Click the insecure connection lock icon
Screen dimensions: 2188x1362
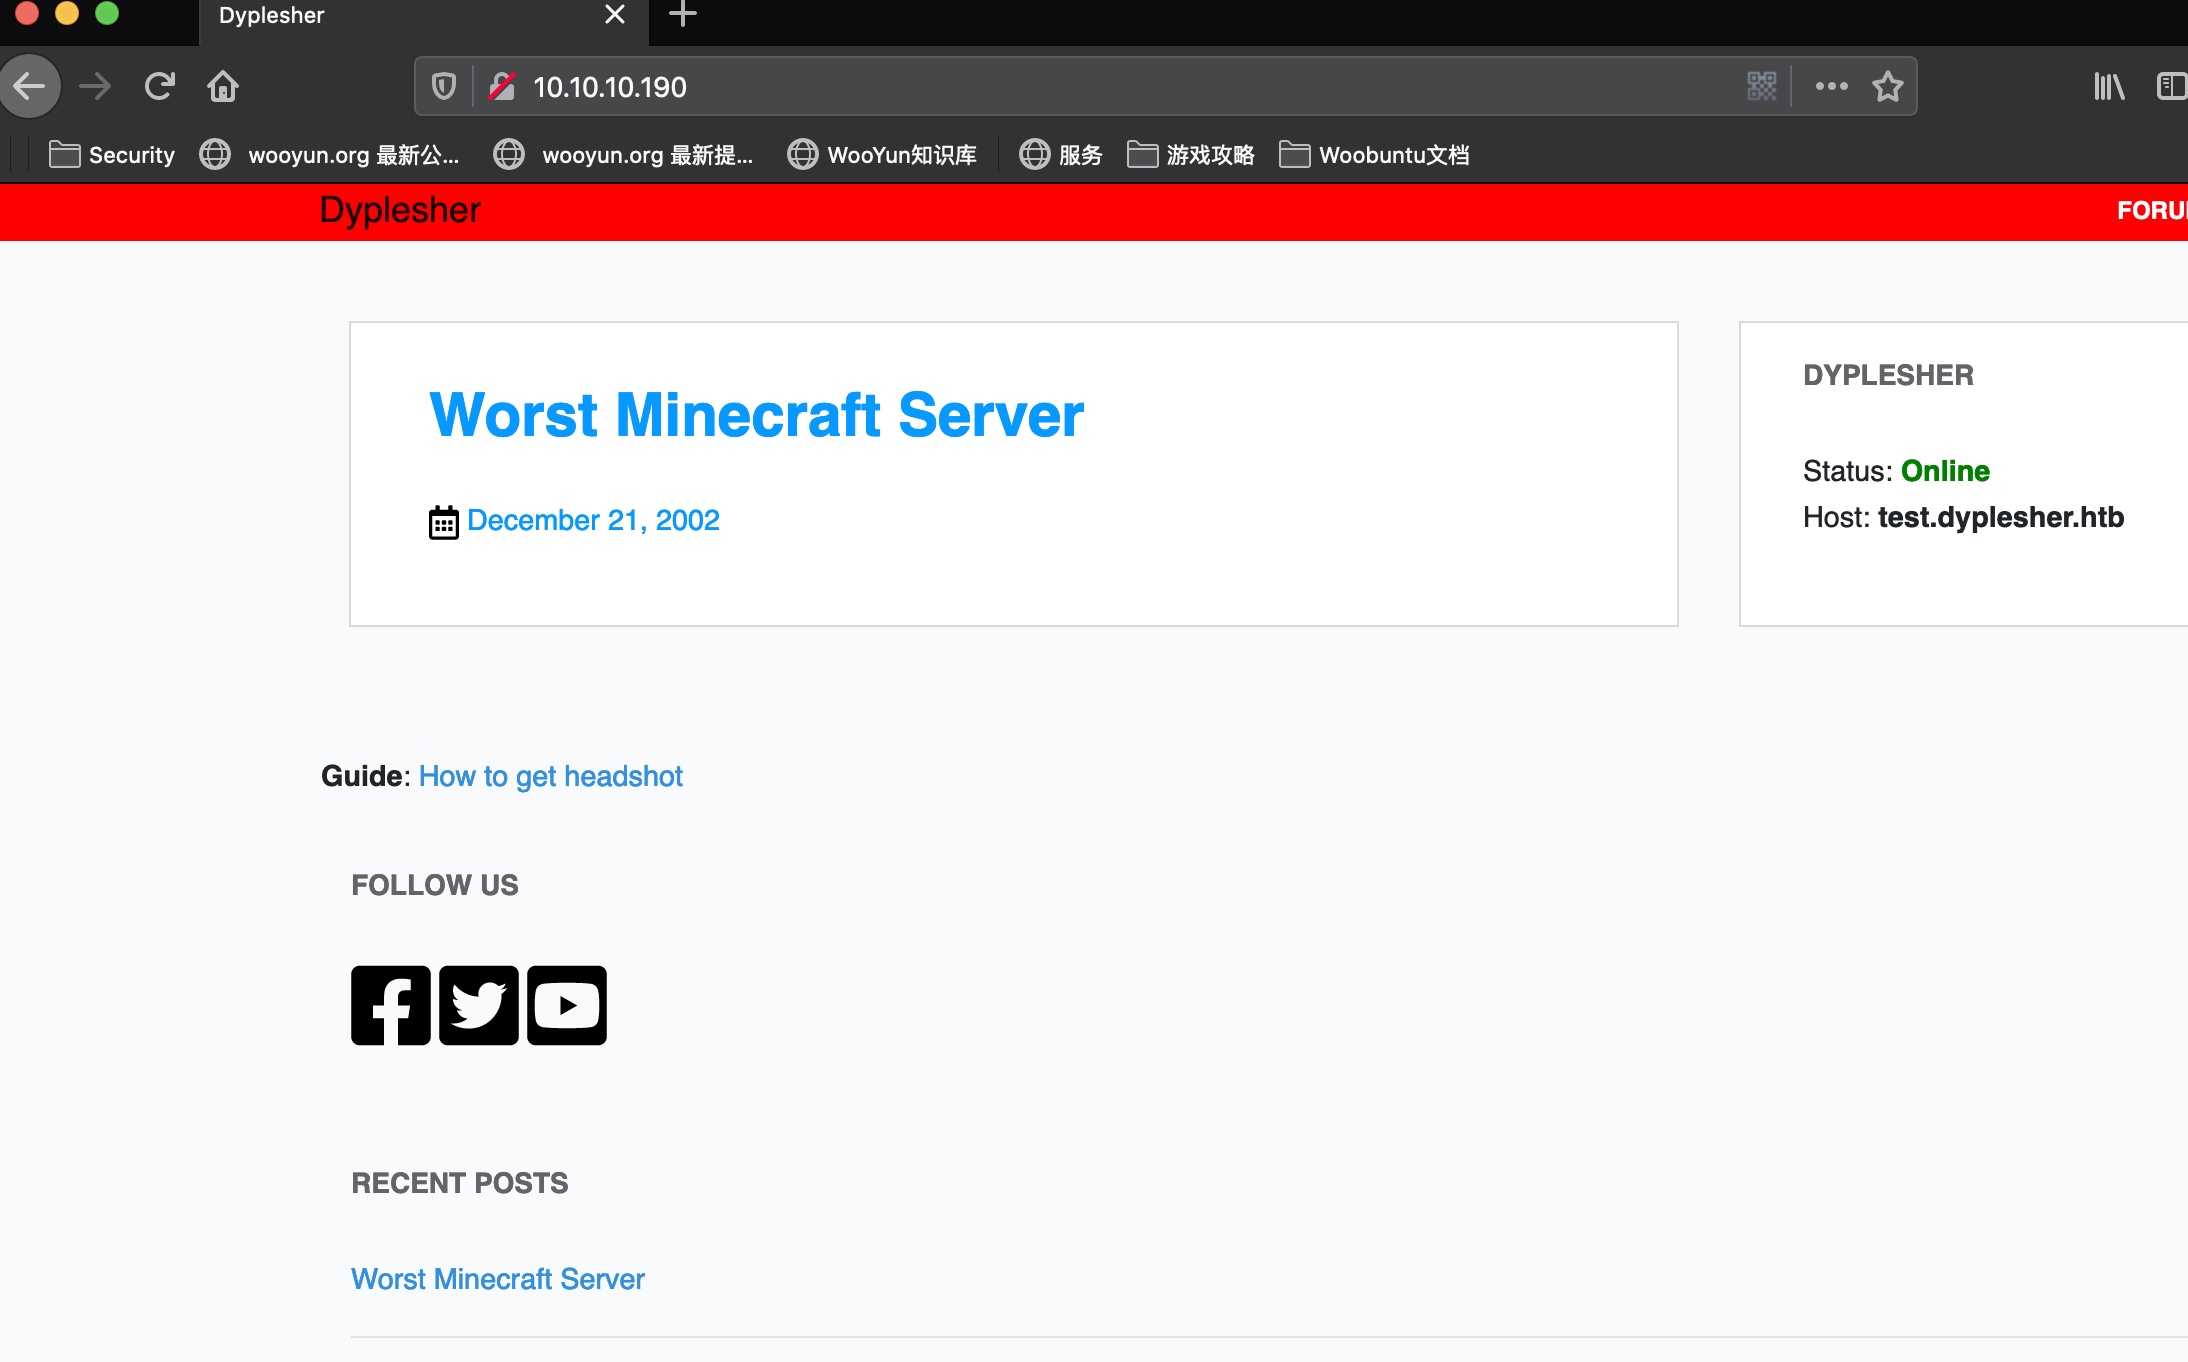(502, 87)
